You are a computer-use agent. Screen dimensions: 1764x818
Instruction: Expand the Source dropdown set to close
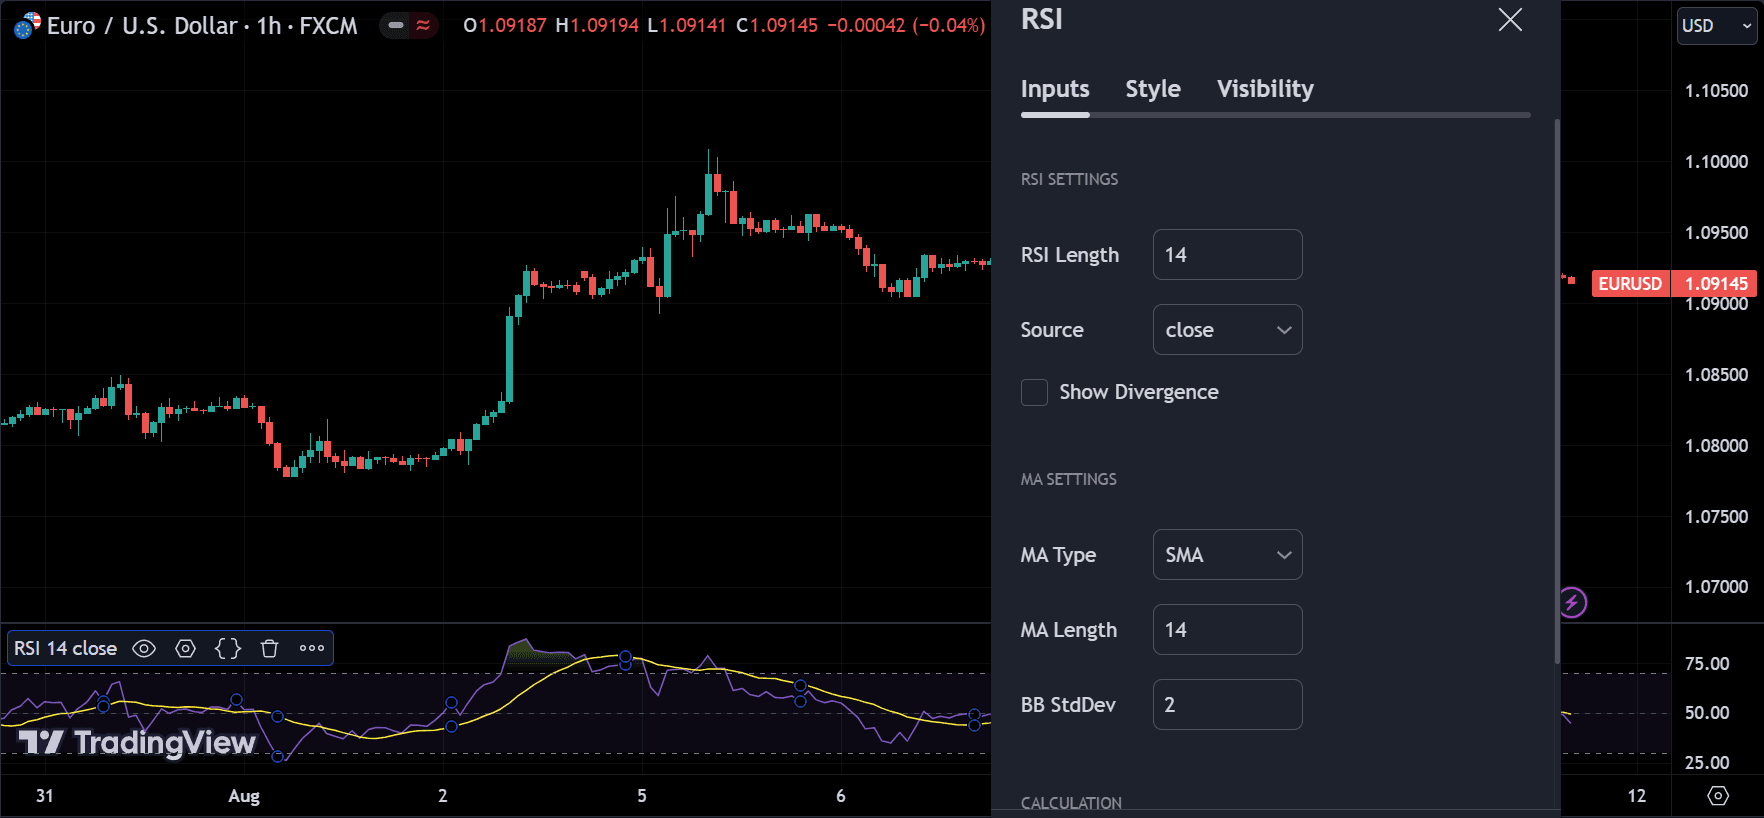(1227, 330)
